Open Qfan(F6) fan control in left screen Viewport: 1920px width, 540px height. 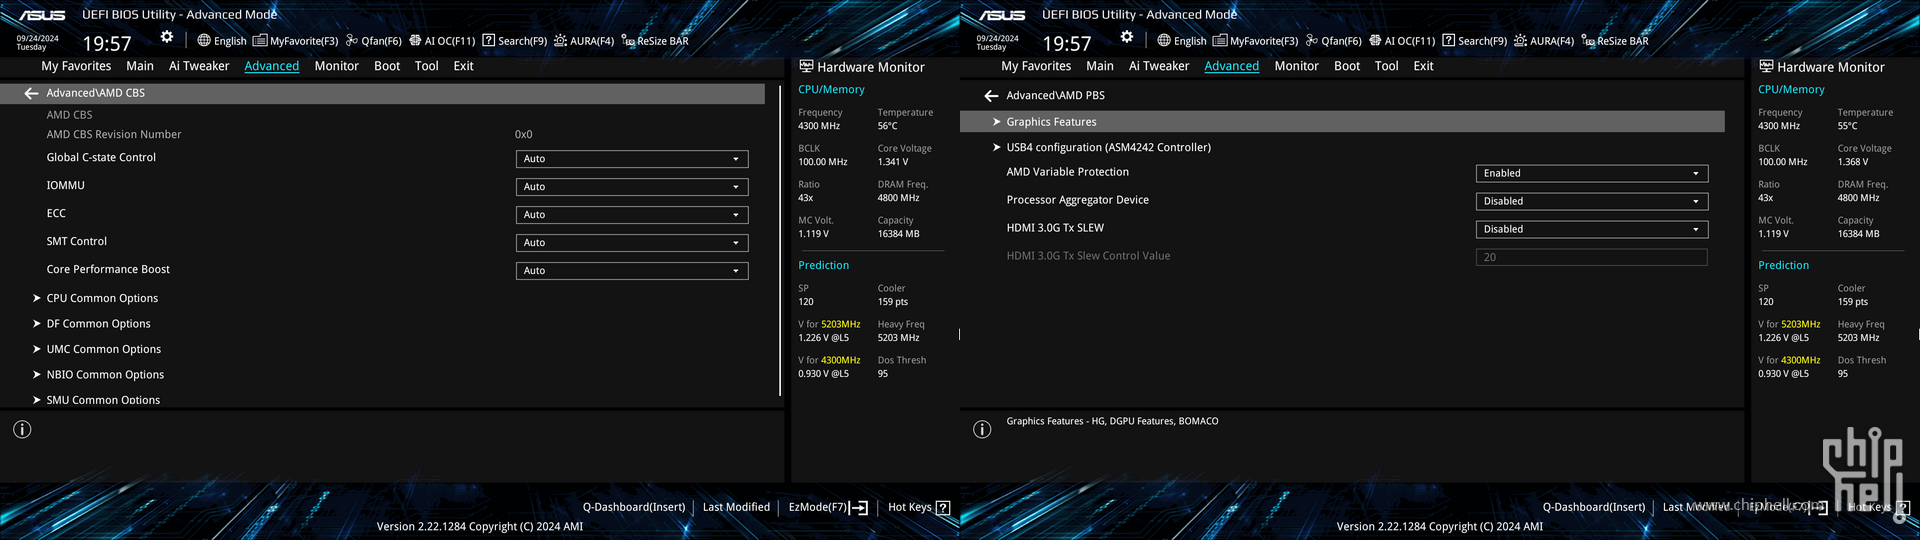(374, 41)
